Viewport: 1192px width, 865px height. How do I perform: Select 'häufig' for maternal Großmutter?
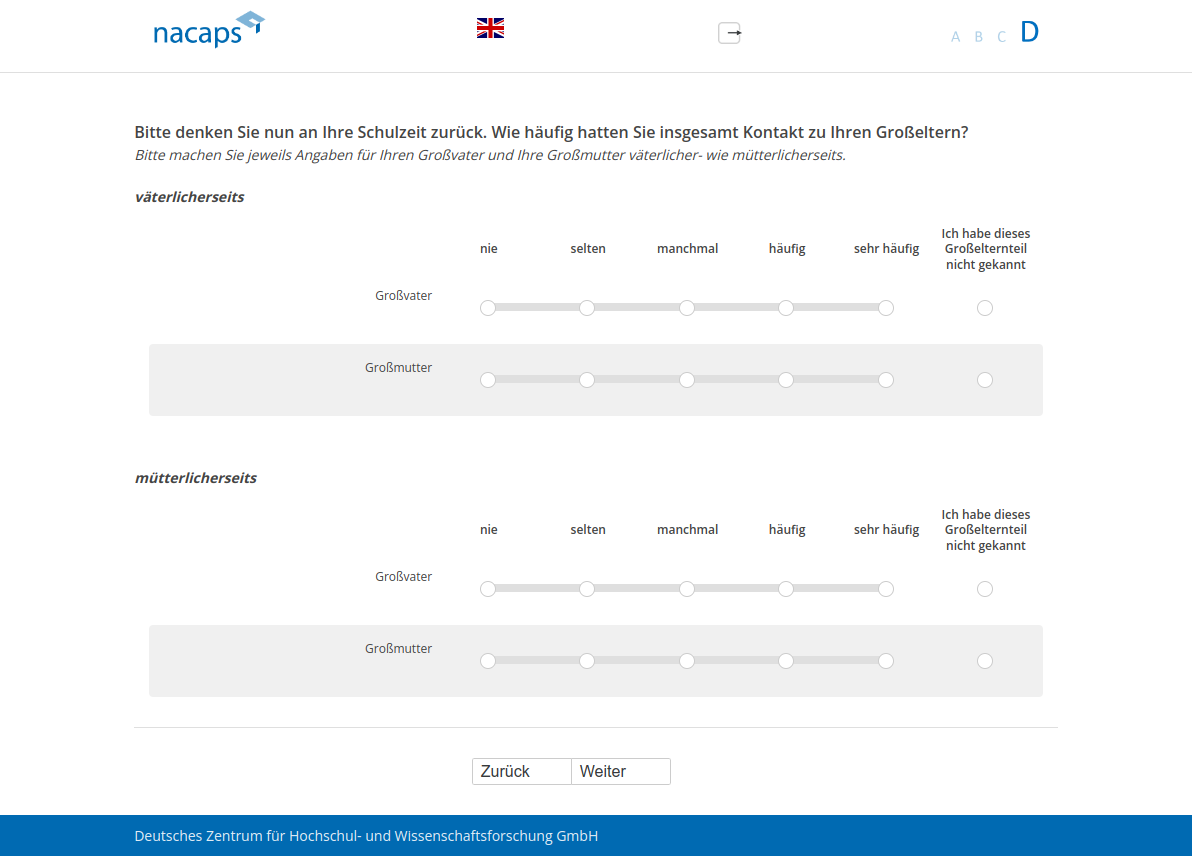coord(786,661)
